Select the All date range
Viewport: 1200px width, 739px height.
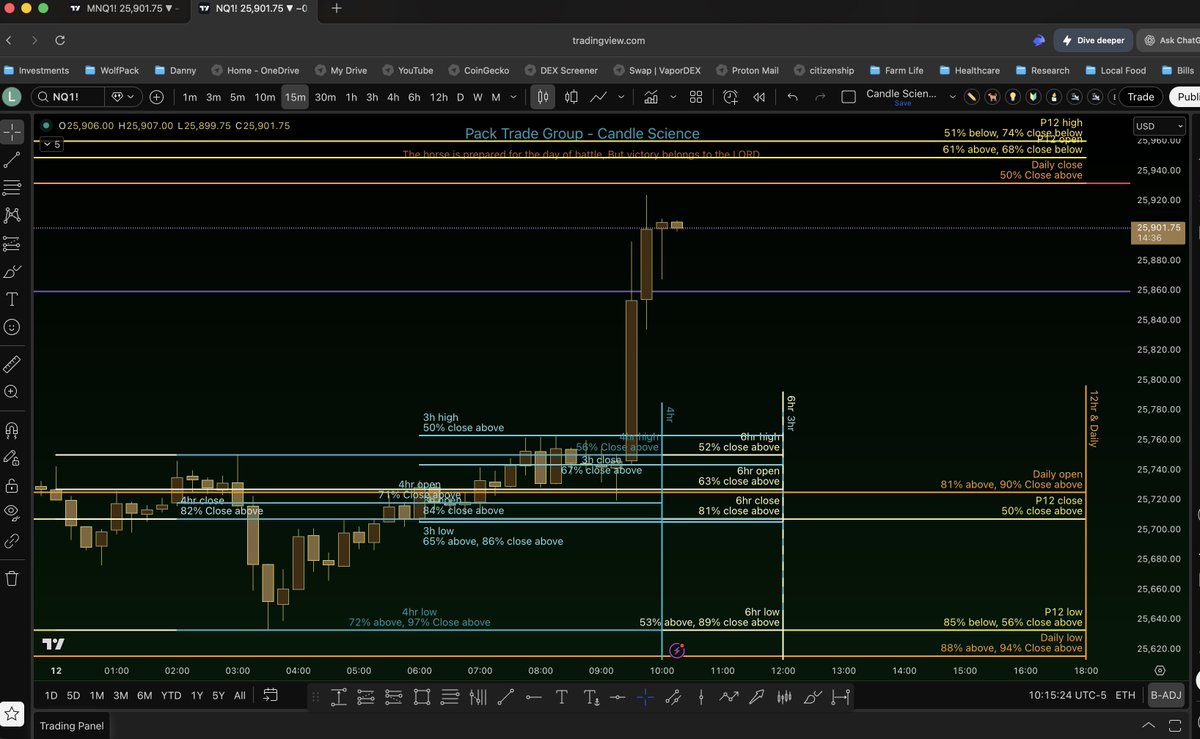click(239, 695)
